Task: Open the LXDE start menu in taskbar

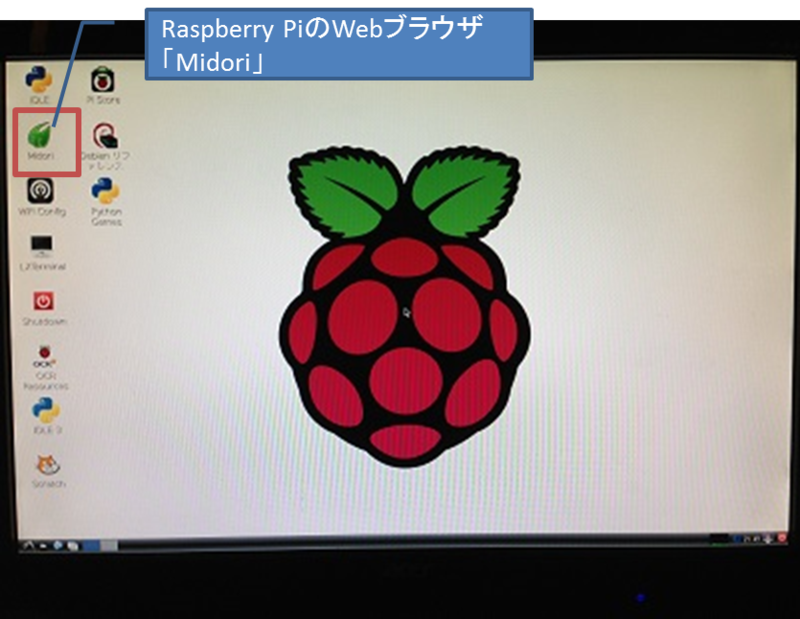Action: 28,546
